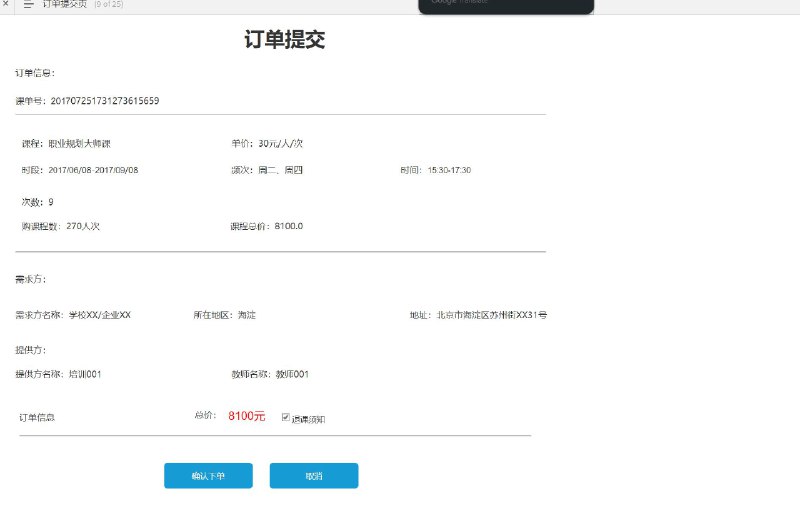This screenshot has height=526, width=800.
Task: Click the unit price 30元/人/次
Action: click(x=281, y=143)
